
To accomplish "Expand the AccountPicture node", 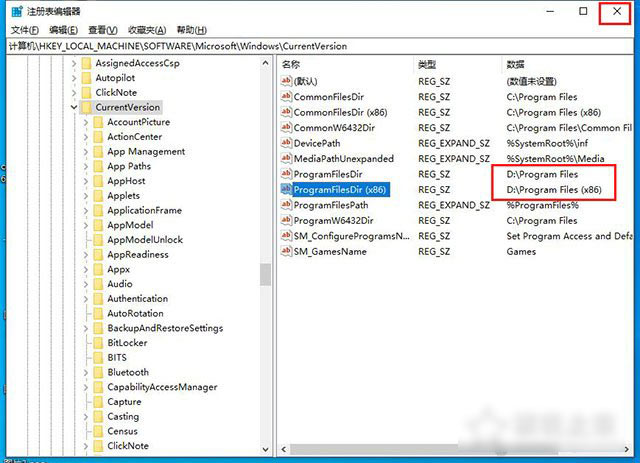I will coord(86,122).
